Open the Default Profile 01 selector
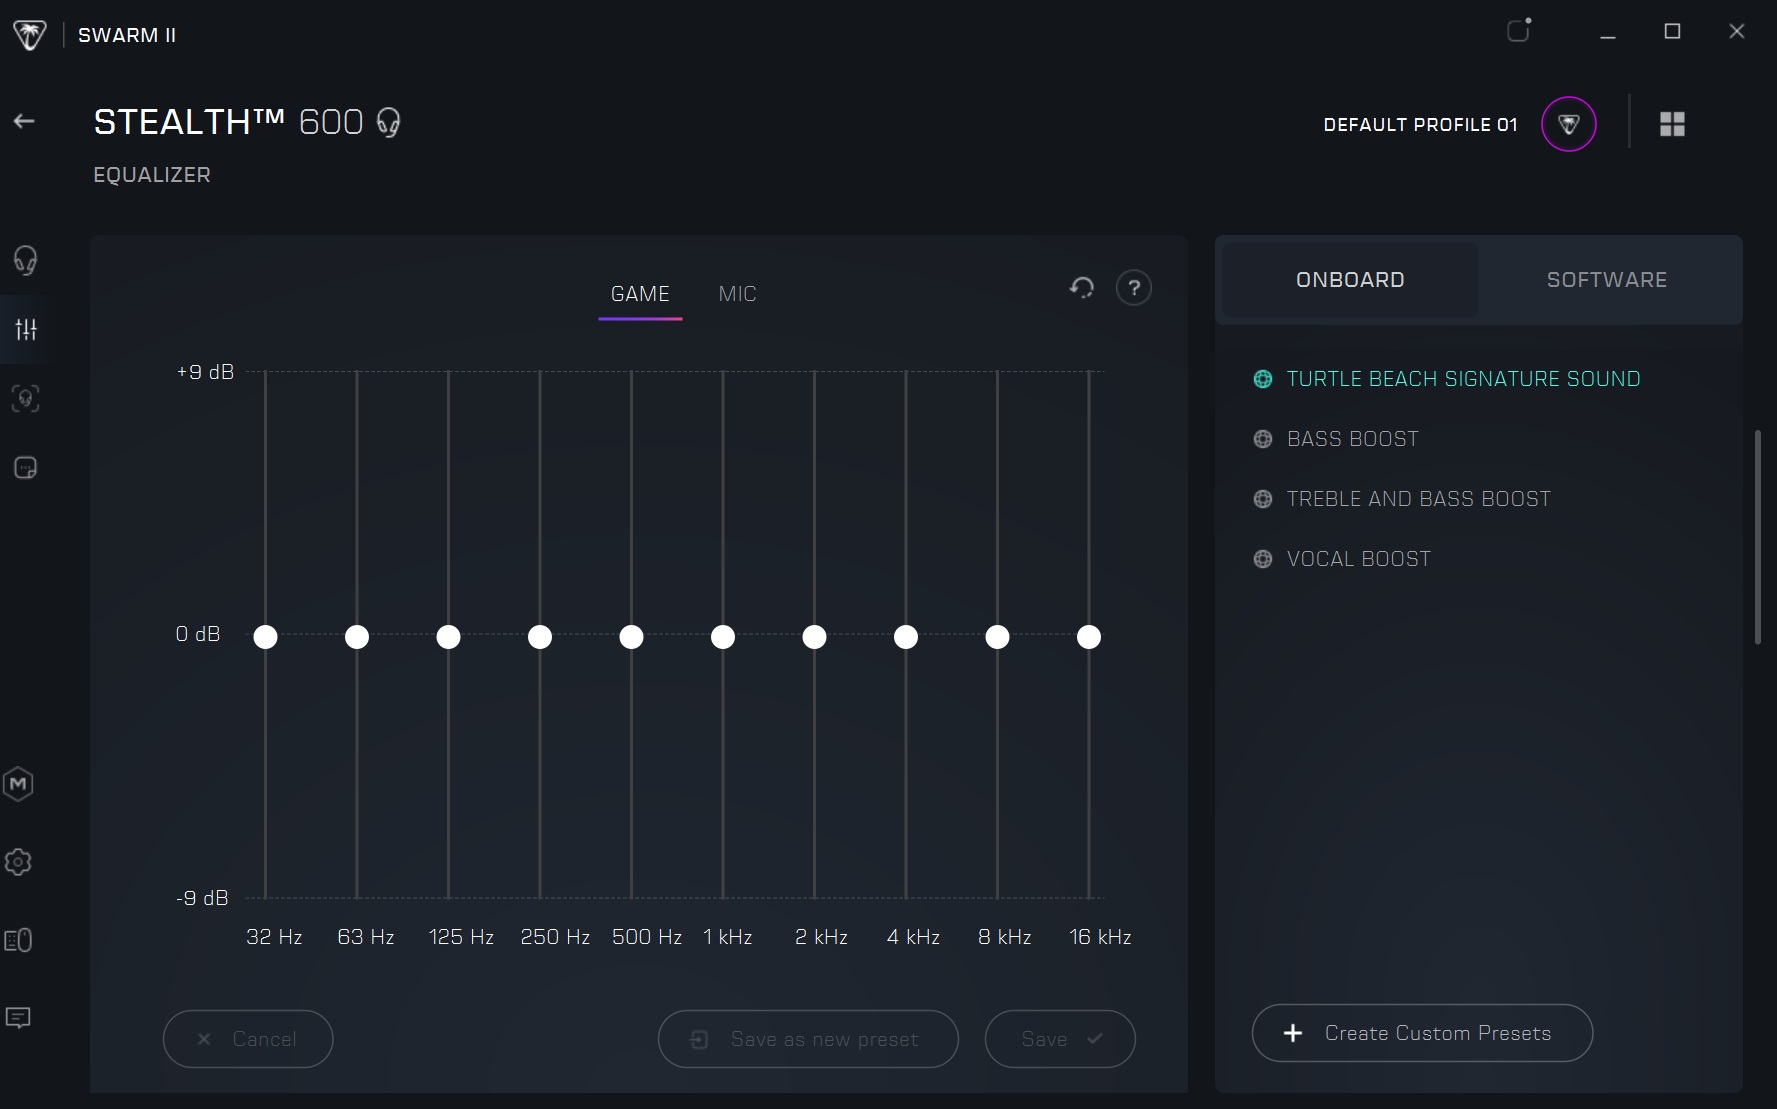This screenshot has width=1777, height=1109. (1568, 124)
